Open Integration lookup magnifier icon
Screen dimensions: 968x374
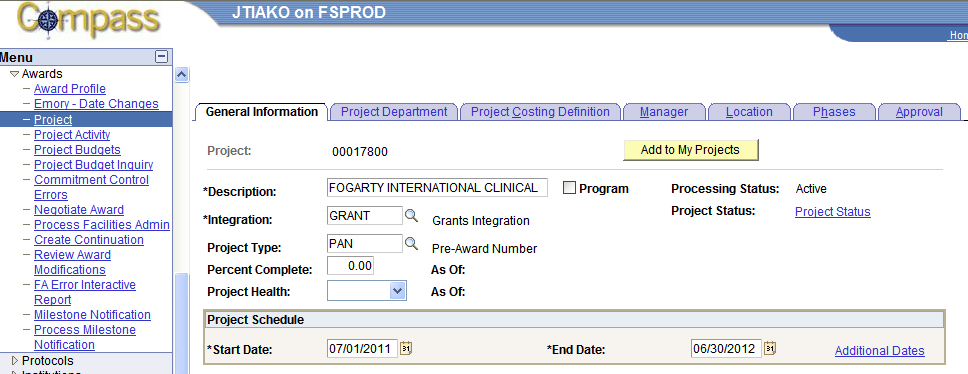[411, 216]
